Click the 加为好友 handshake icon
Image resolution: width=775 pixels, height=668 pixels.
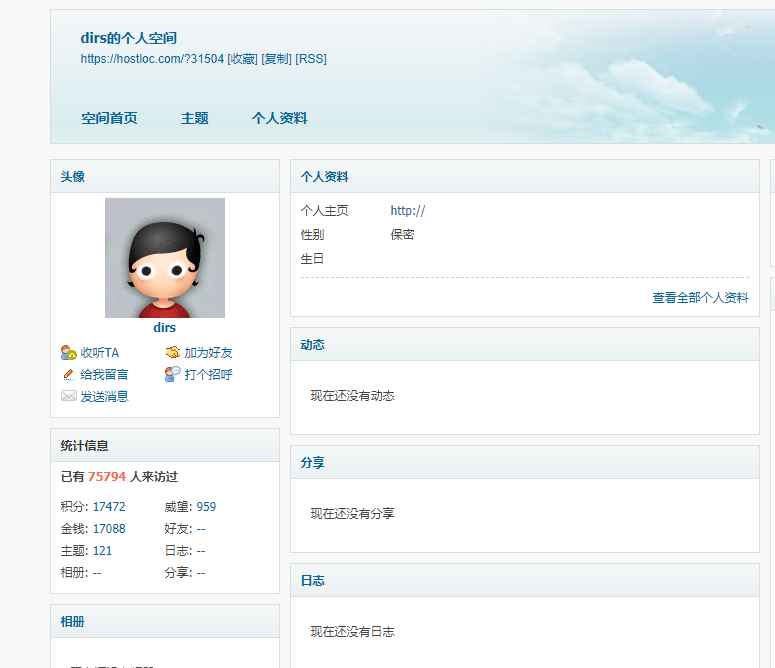point(172,352)
